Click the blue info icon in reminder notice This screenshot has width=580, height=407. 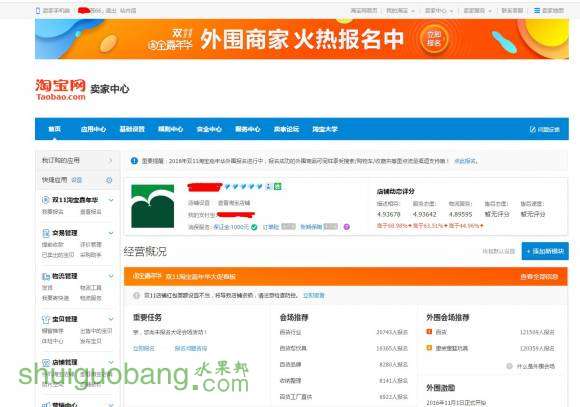coord(134,161)
